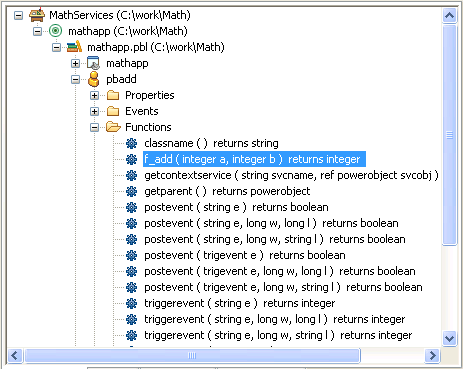
Task: Click the horizontal scrollbar right arrow
Action: [432, 356]
